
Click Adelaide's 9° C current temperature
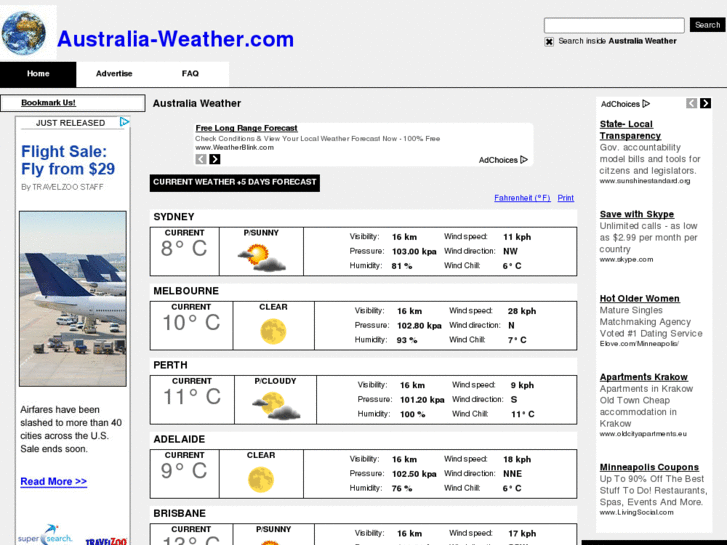184,471
